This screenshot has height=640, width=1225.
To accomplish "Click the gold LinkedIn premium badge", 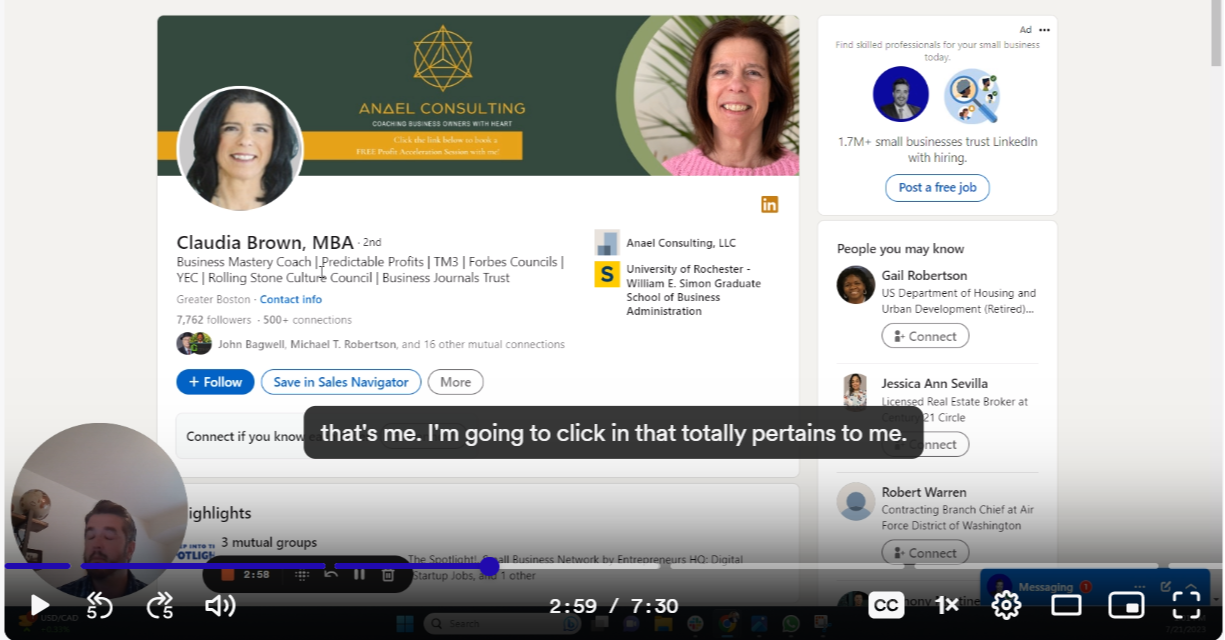I will (x=769, y=204).
